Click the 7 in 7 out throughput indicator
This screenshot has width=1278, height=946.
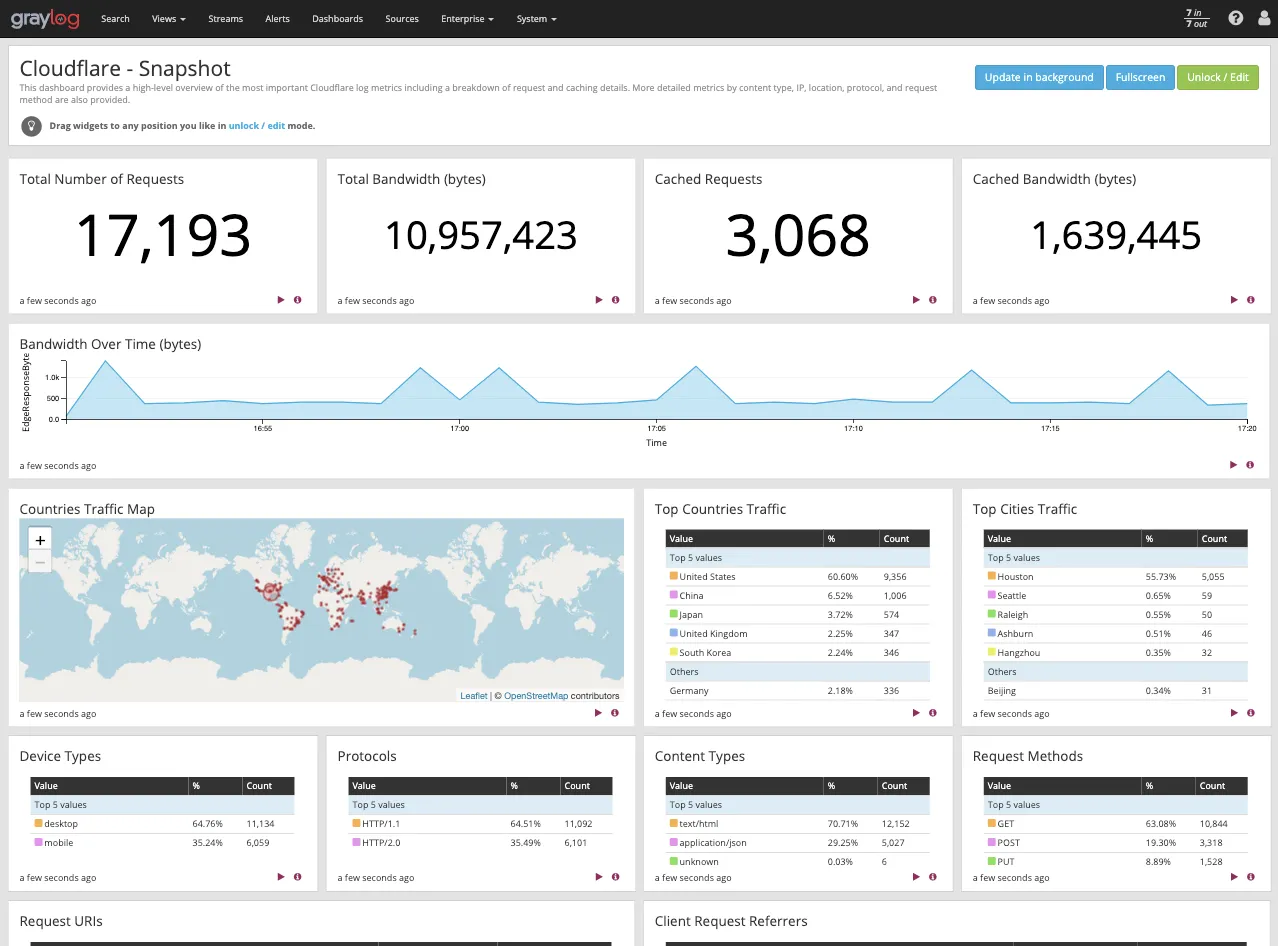point(1196,18)
